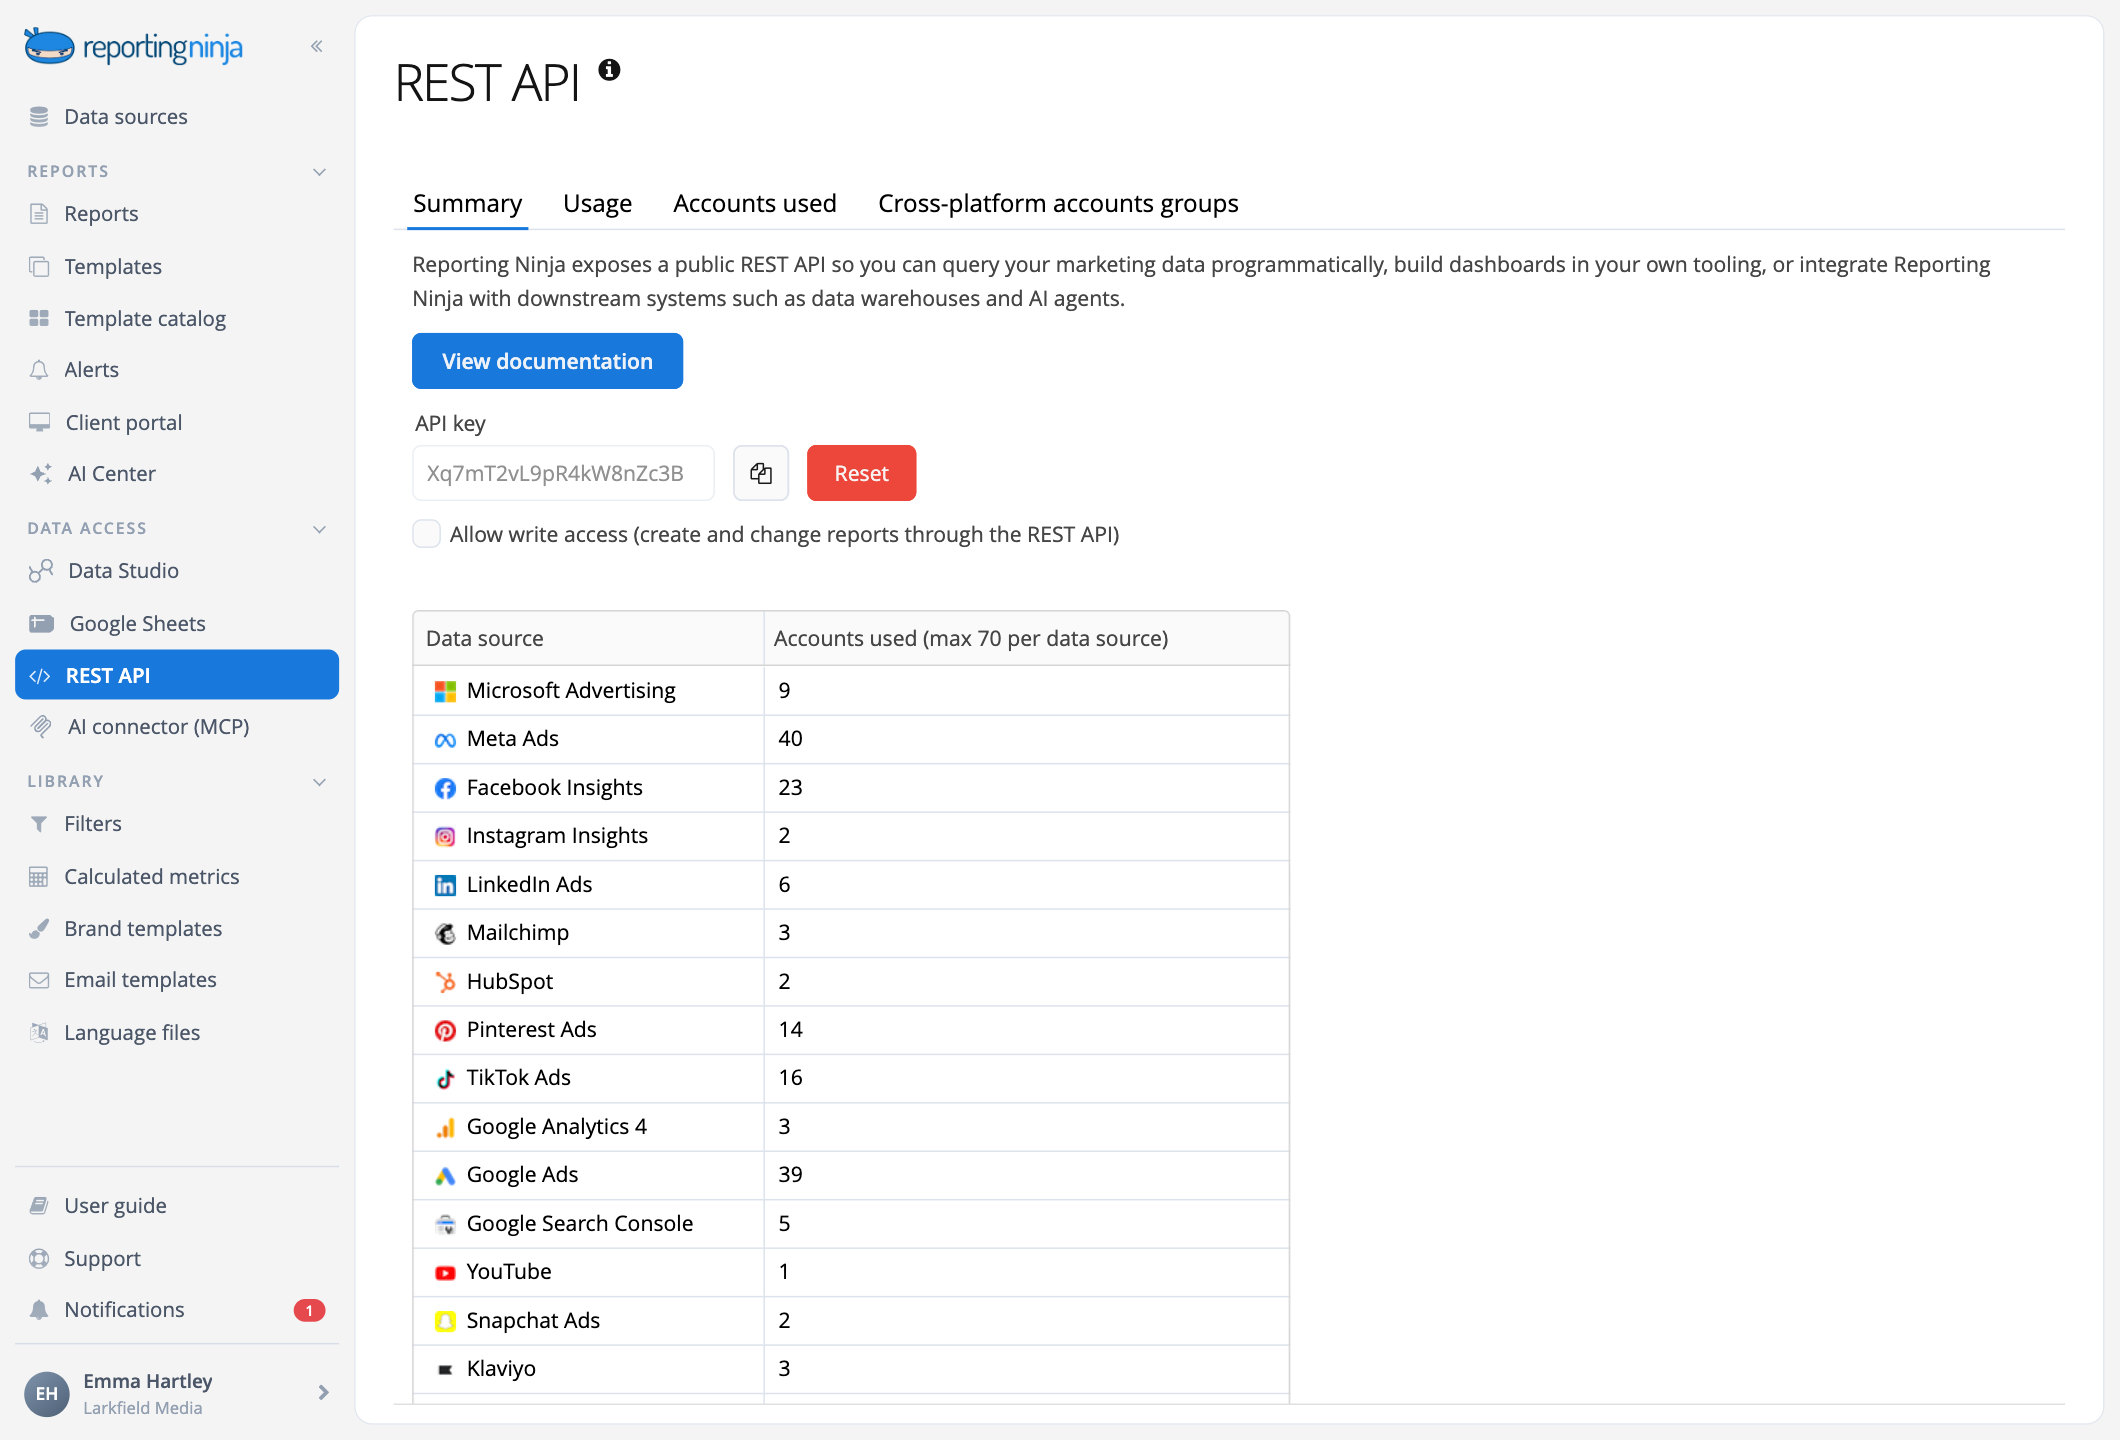Switch to the Accounts used tab
2120x1440 pixels.
(755, 203)
